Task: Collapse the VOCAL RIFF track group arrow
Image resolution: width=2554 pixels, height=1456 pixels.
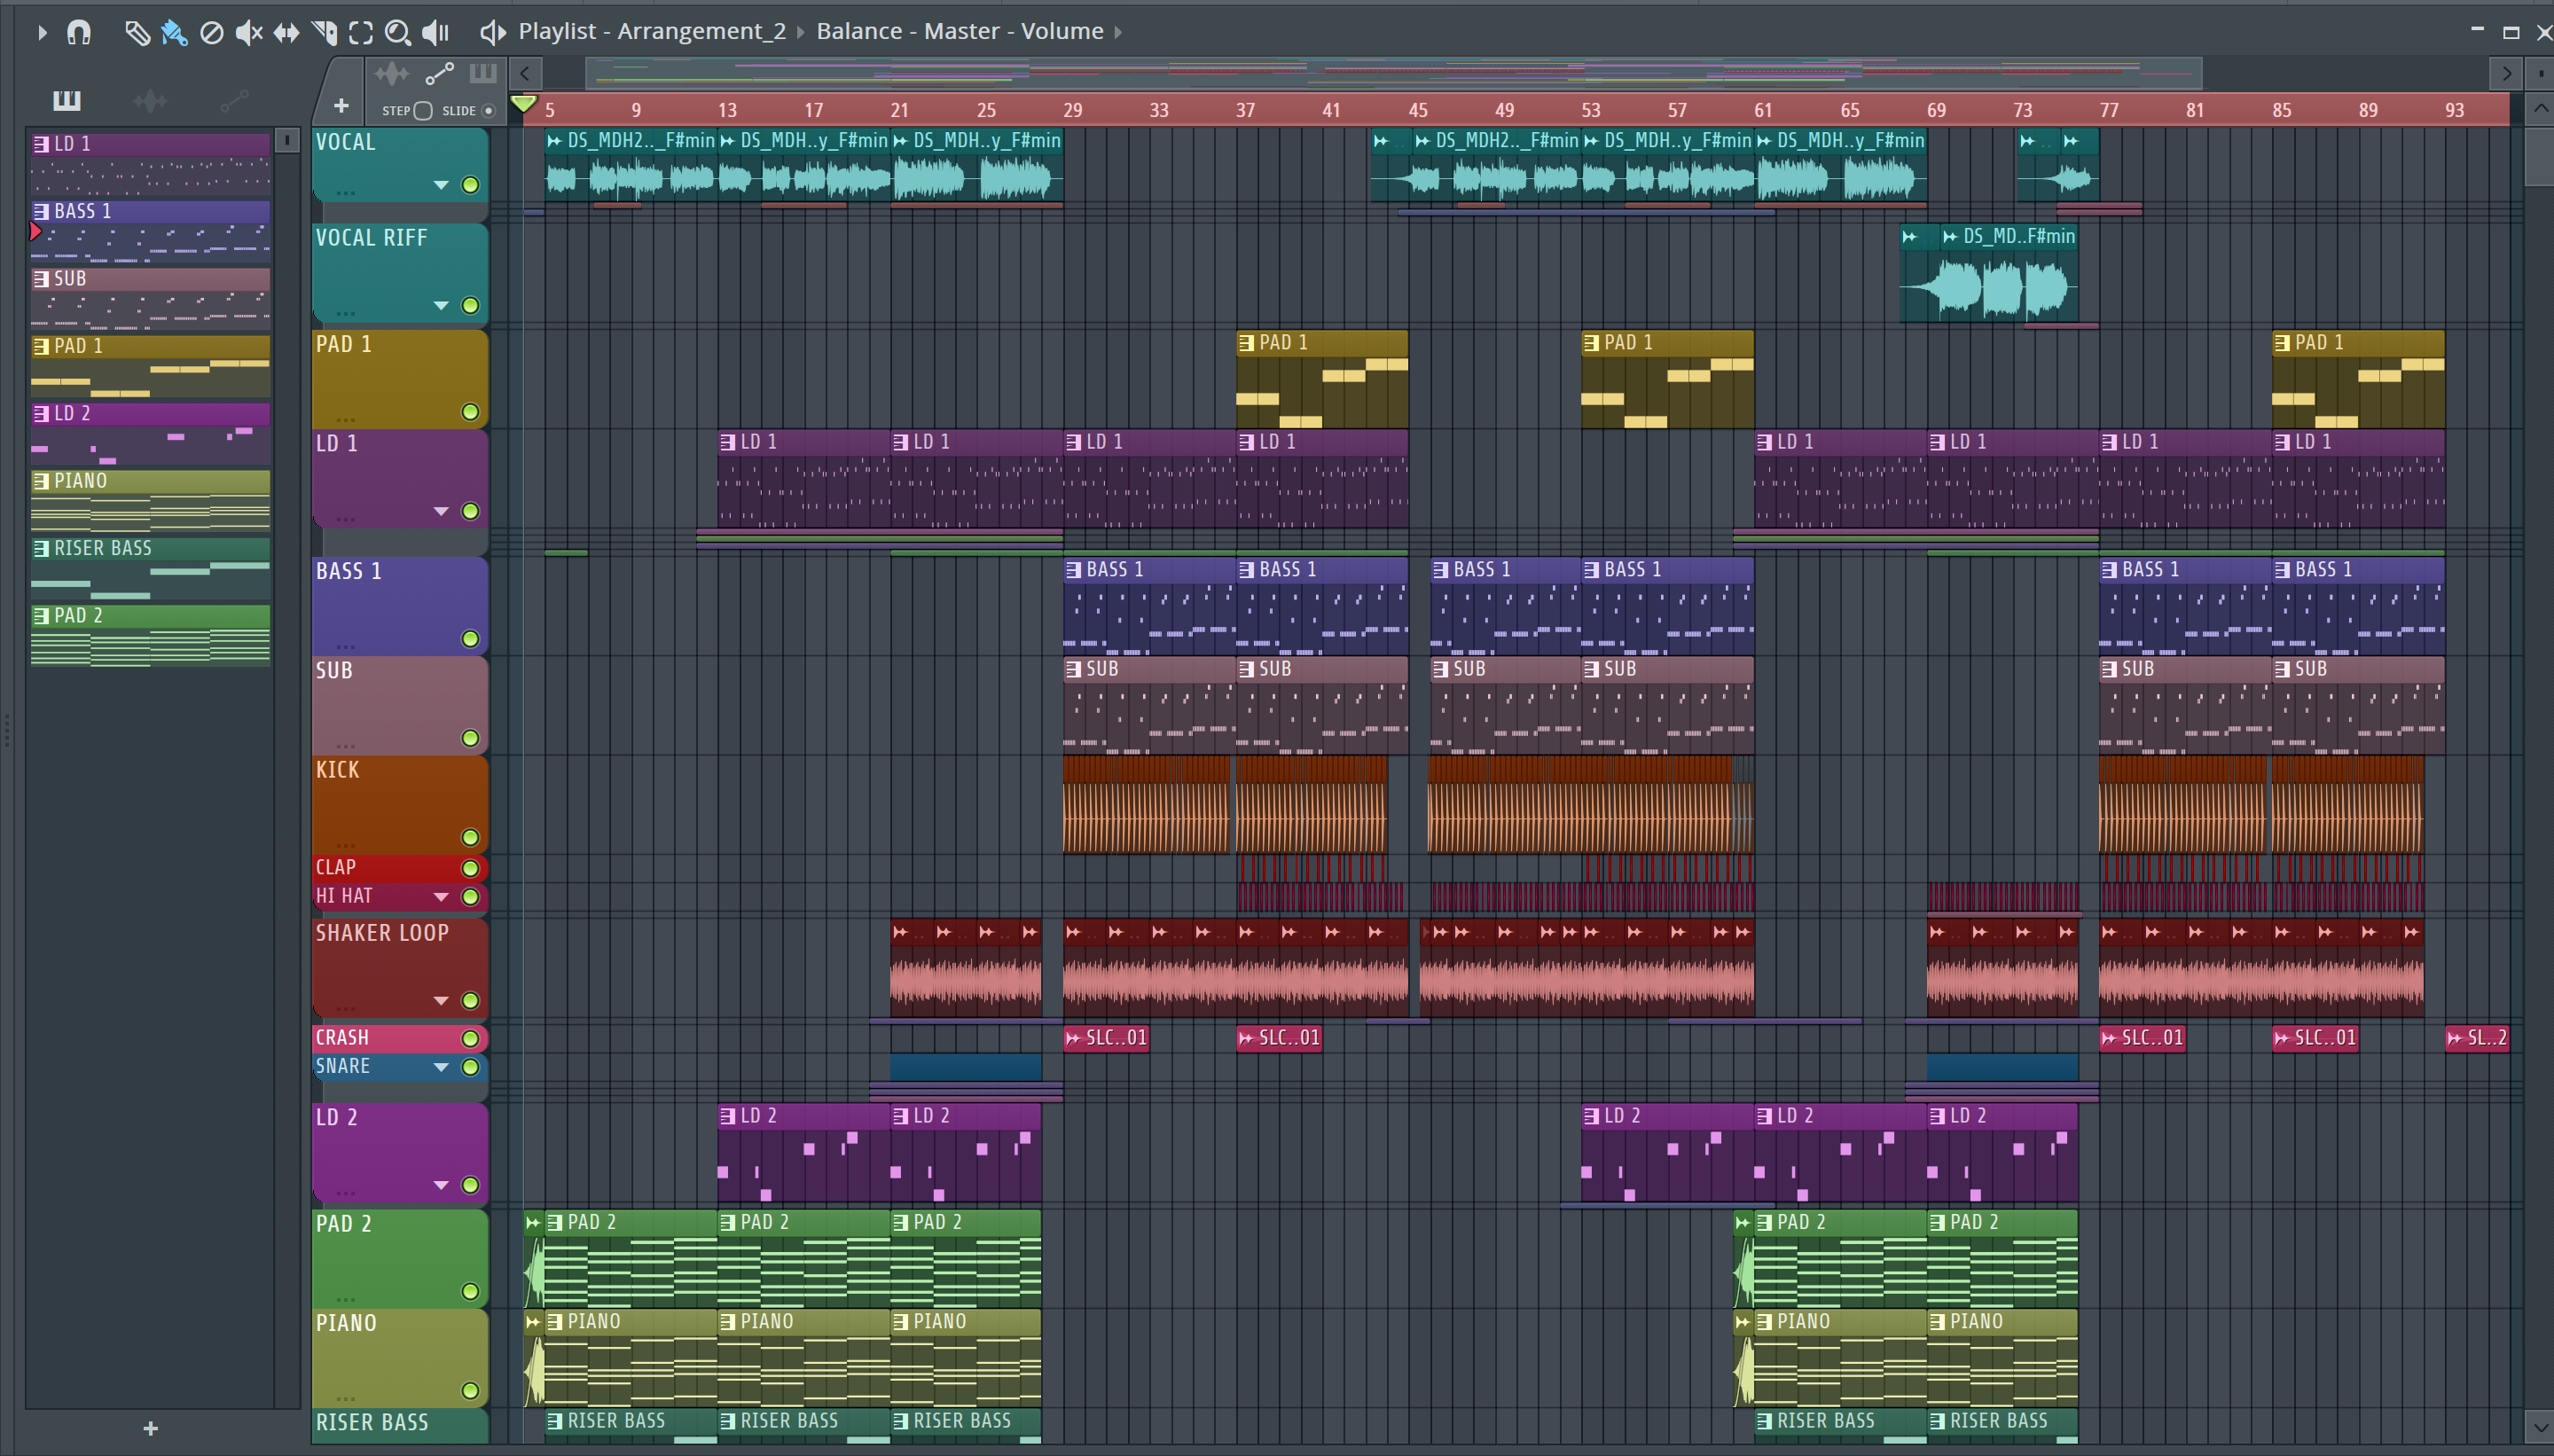Action: [x=441, y=305]
